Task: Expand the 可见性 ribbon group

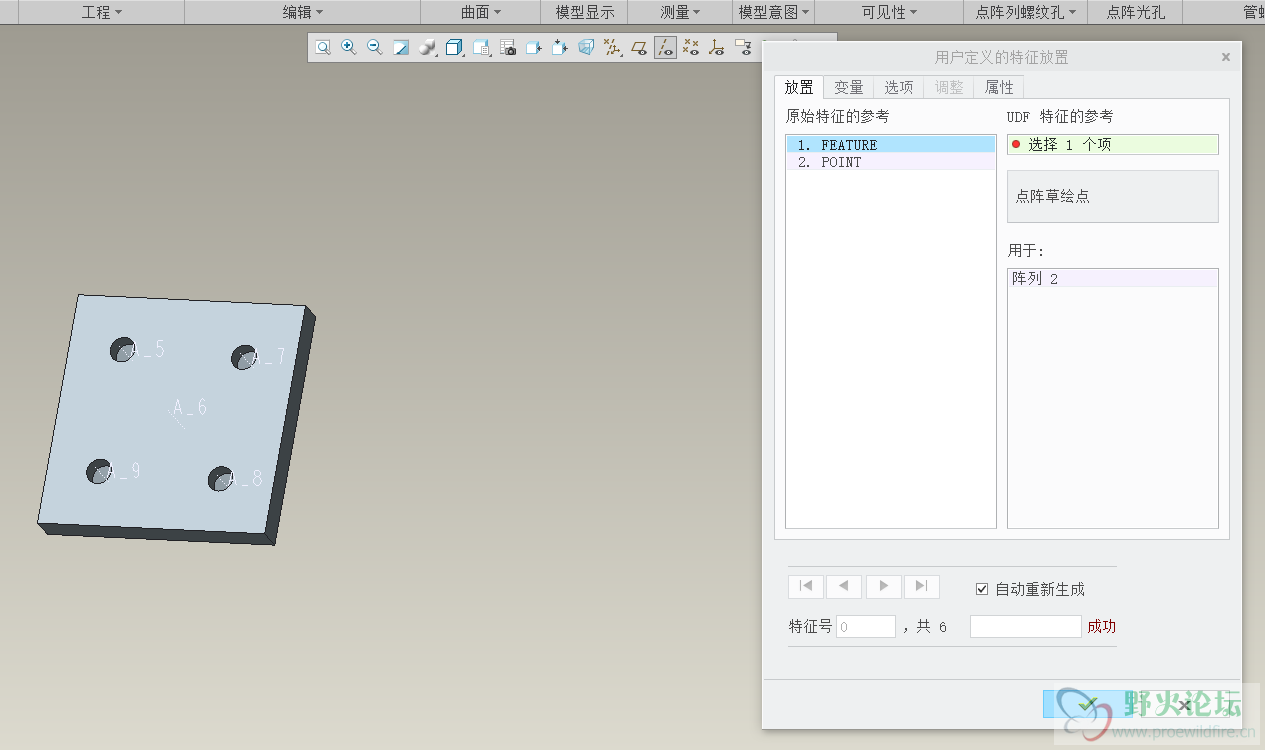Action: 890,12
